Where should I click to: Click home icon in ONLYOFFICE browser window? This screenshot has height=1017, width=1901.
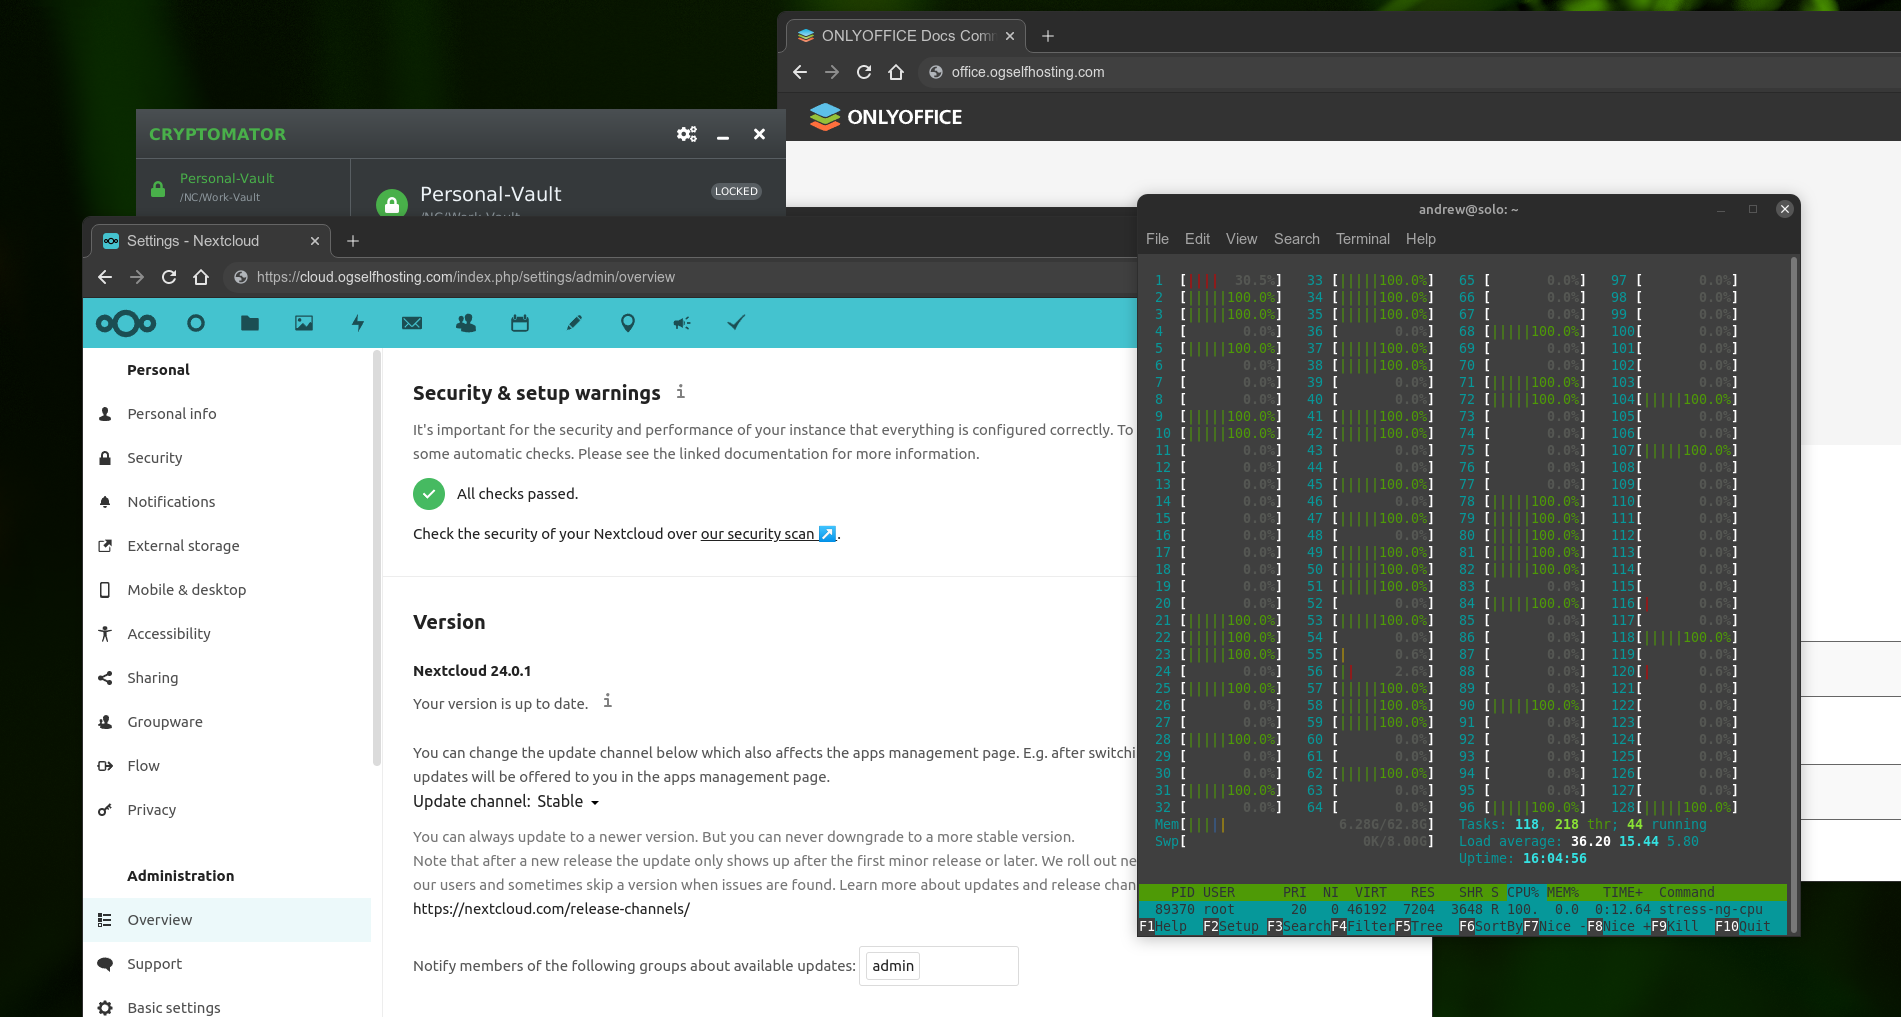896,72
